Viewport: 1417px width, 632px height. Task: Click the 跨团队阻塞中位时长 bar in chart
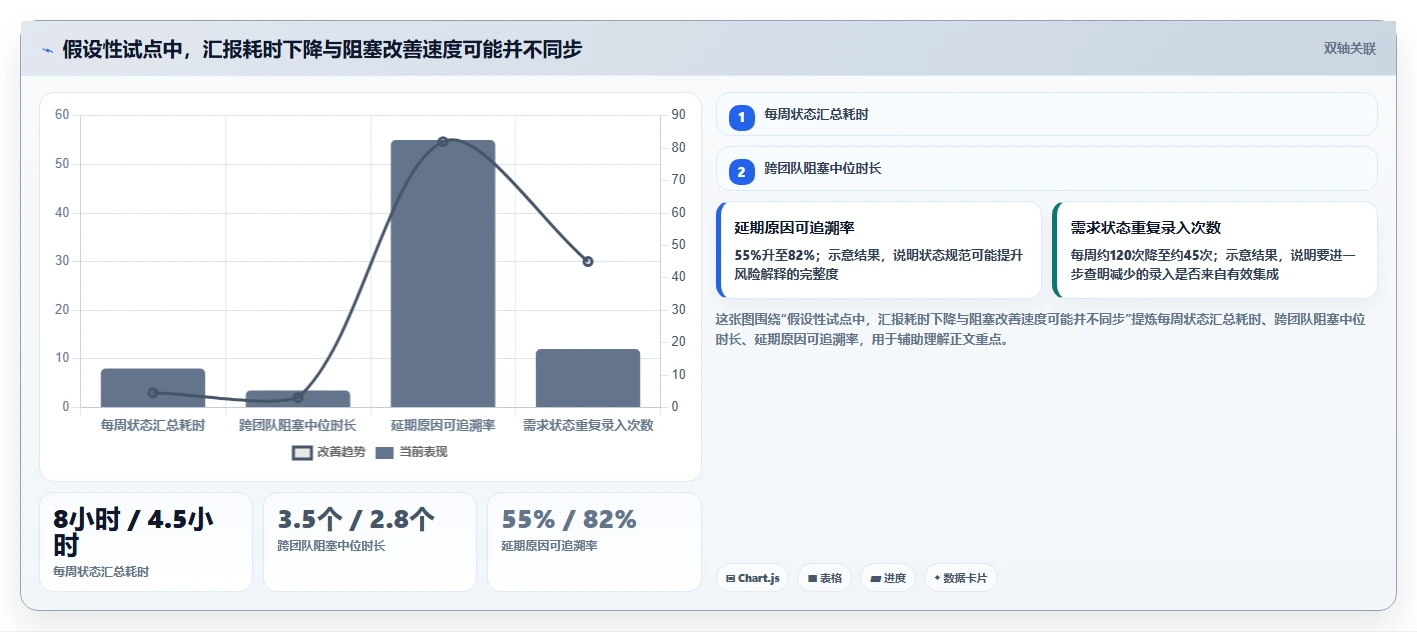[x=298, y=399]
